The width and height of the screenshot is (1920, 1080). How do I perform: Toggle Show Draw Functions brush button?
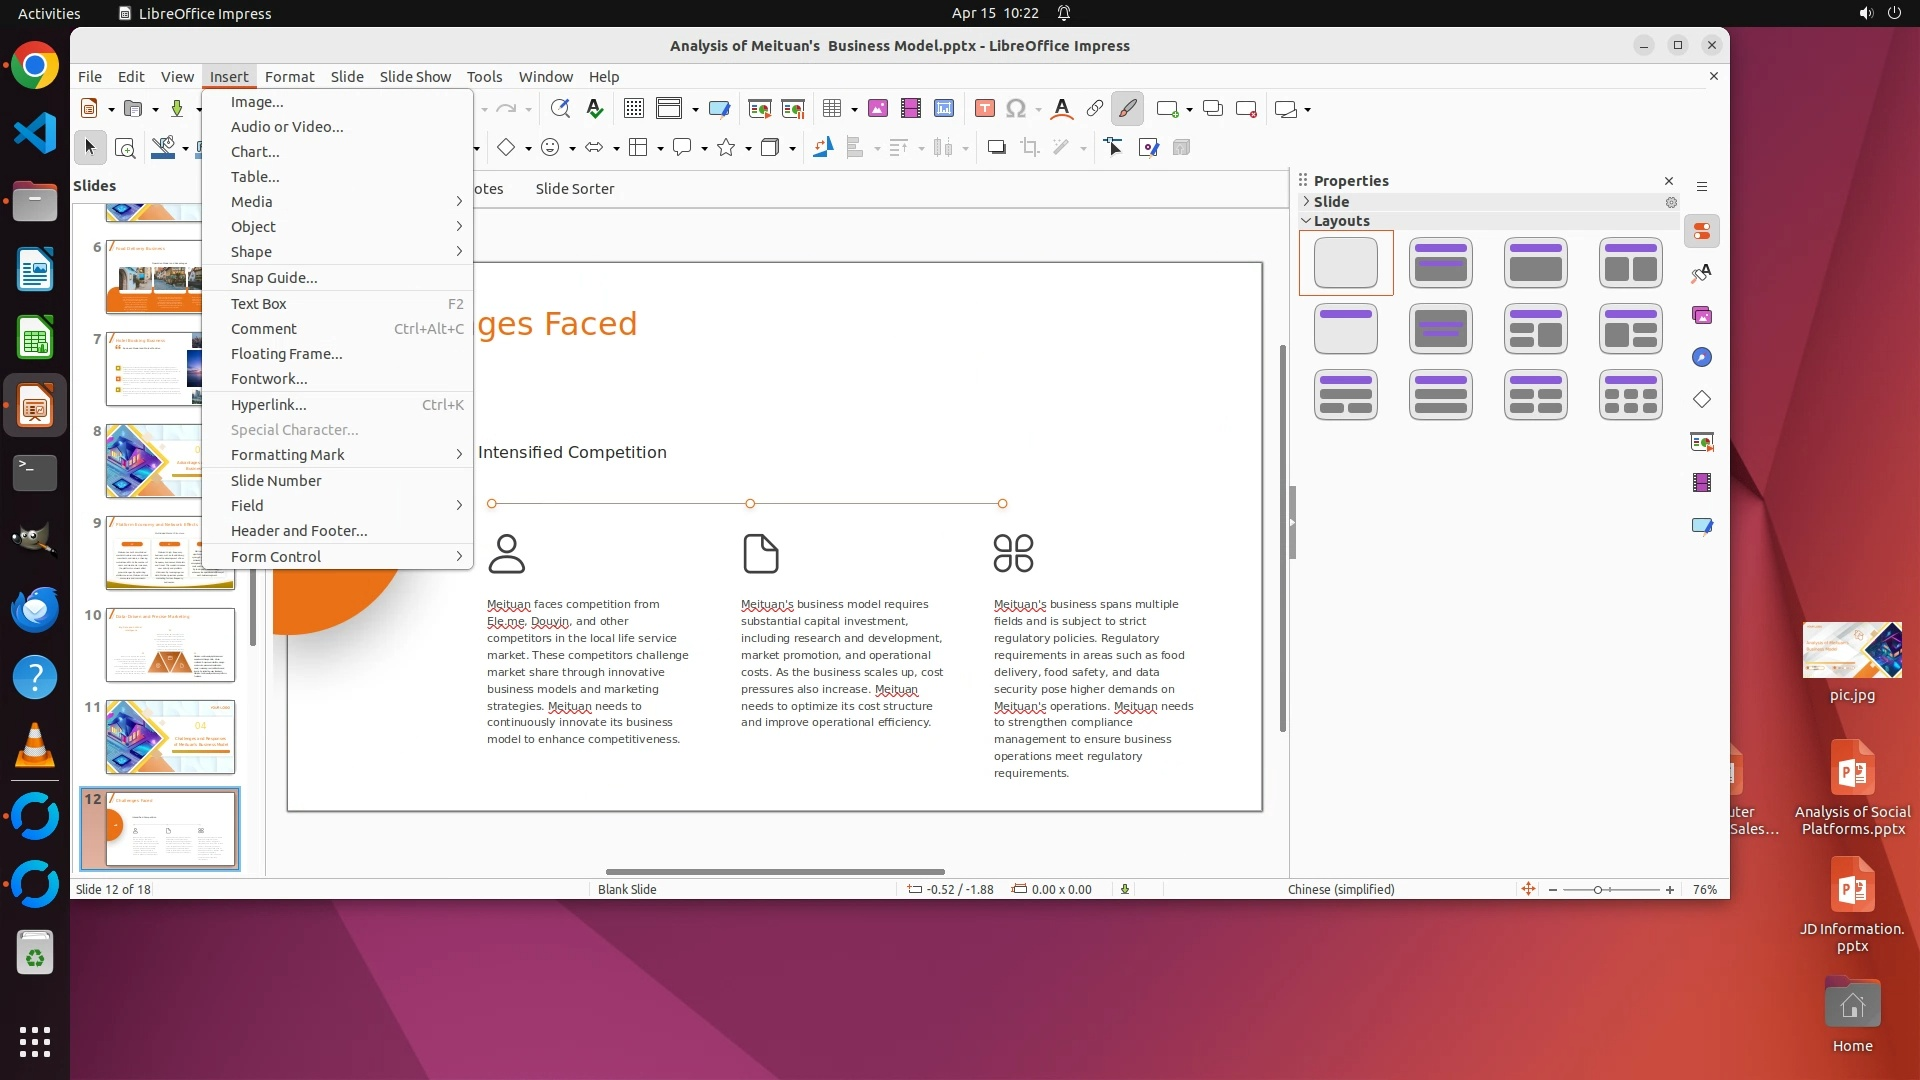pyautogui.click(x=1128, y=109)
